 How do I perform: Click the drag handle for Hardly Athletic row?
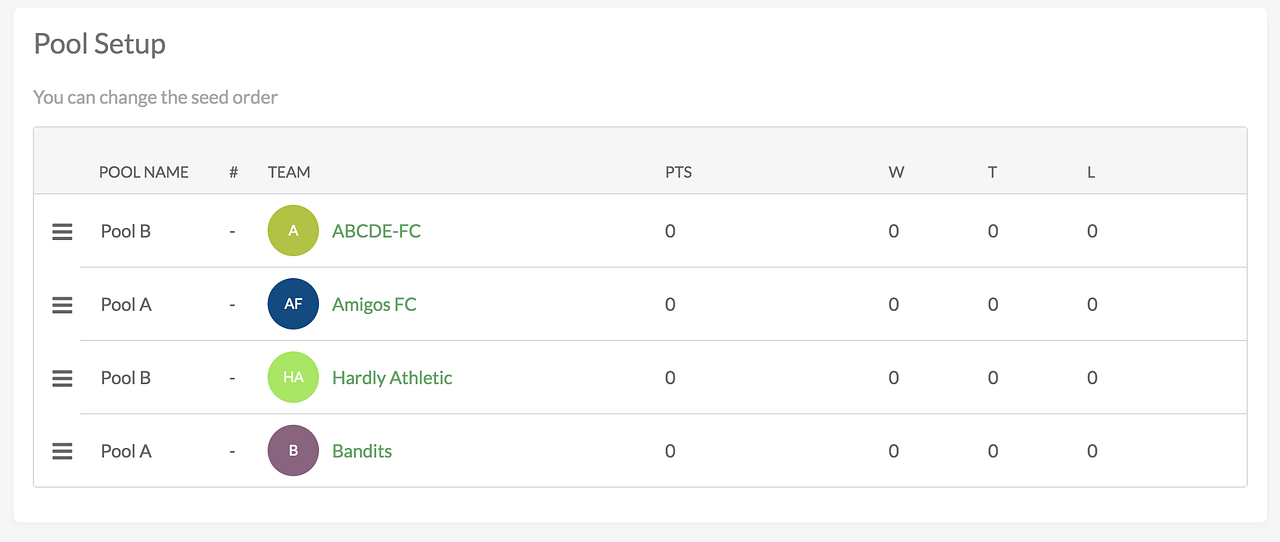click(x=62, y=378)
